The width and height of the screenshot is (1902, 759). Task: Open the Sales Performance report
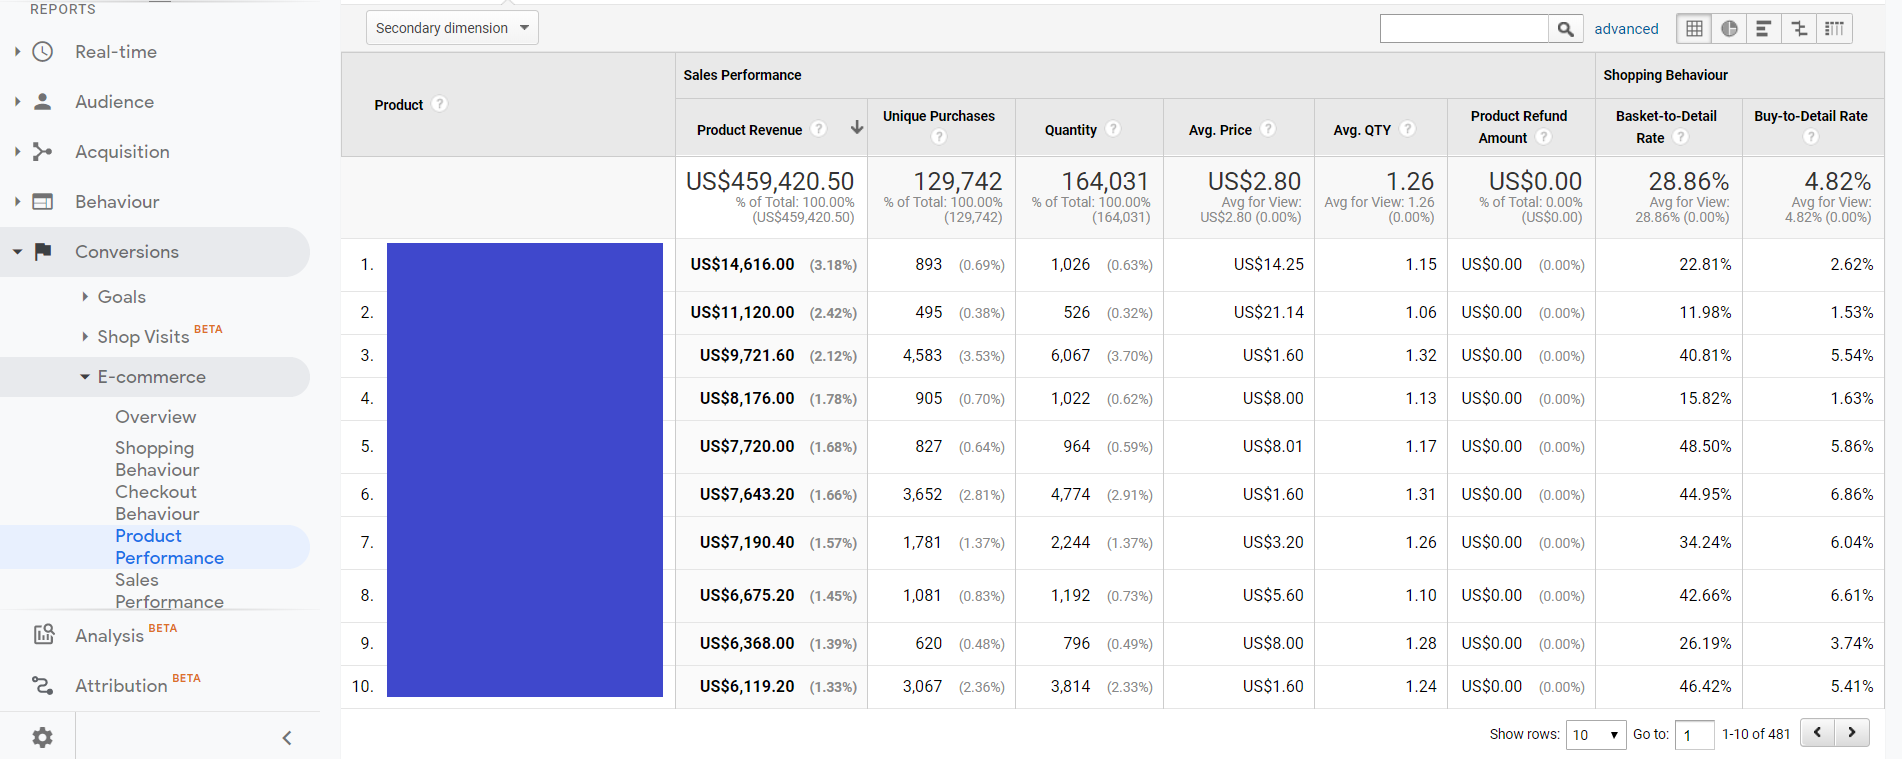click(169, 591)
